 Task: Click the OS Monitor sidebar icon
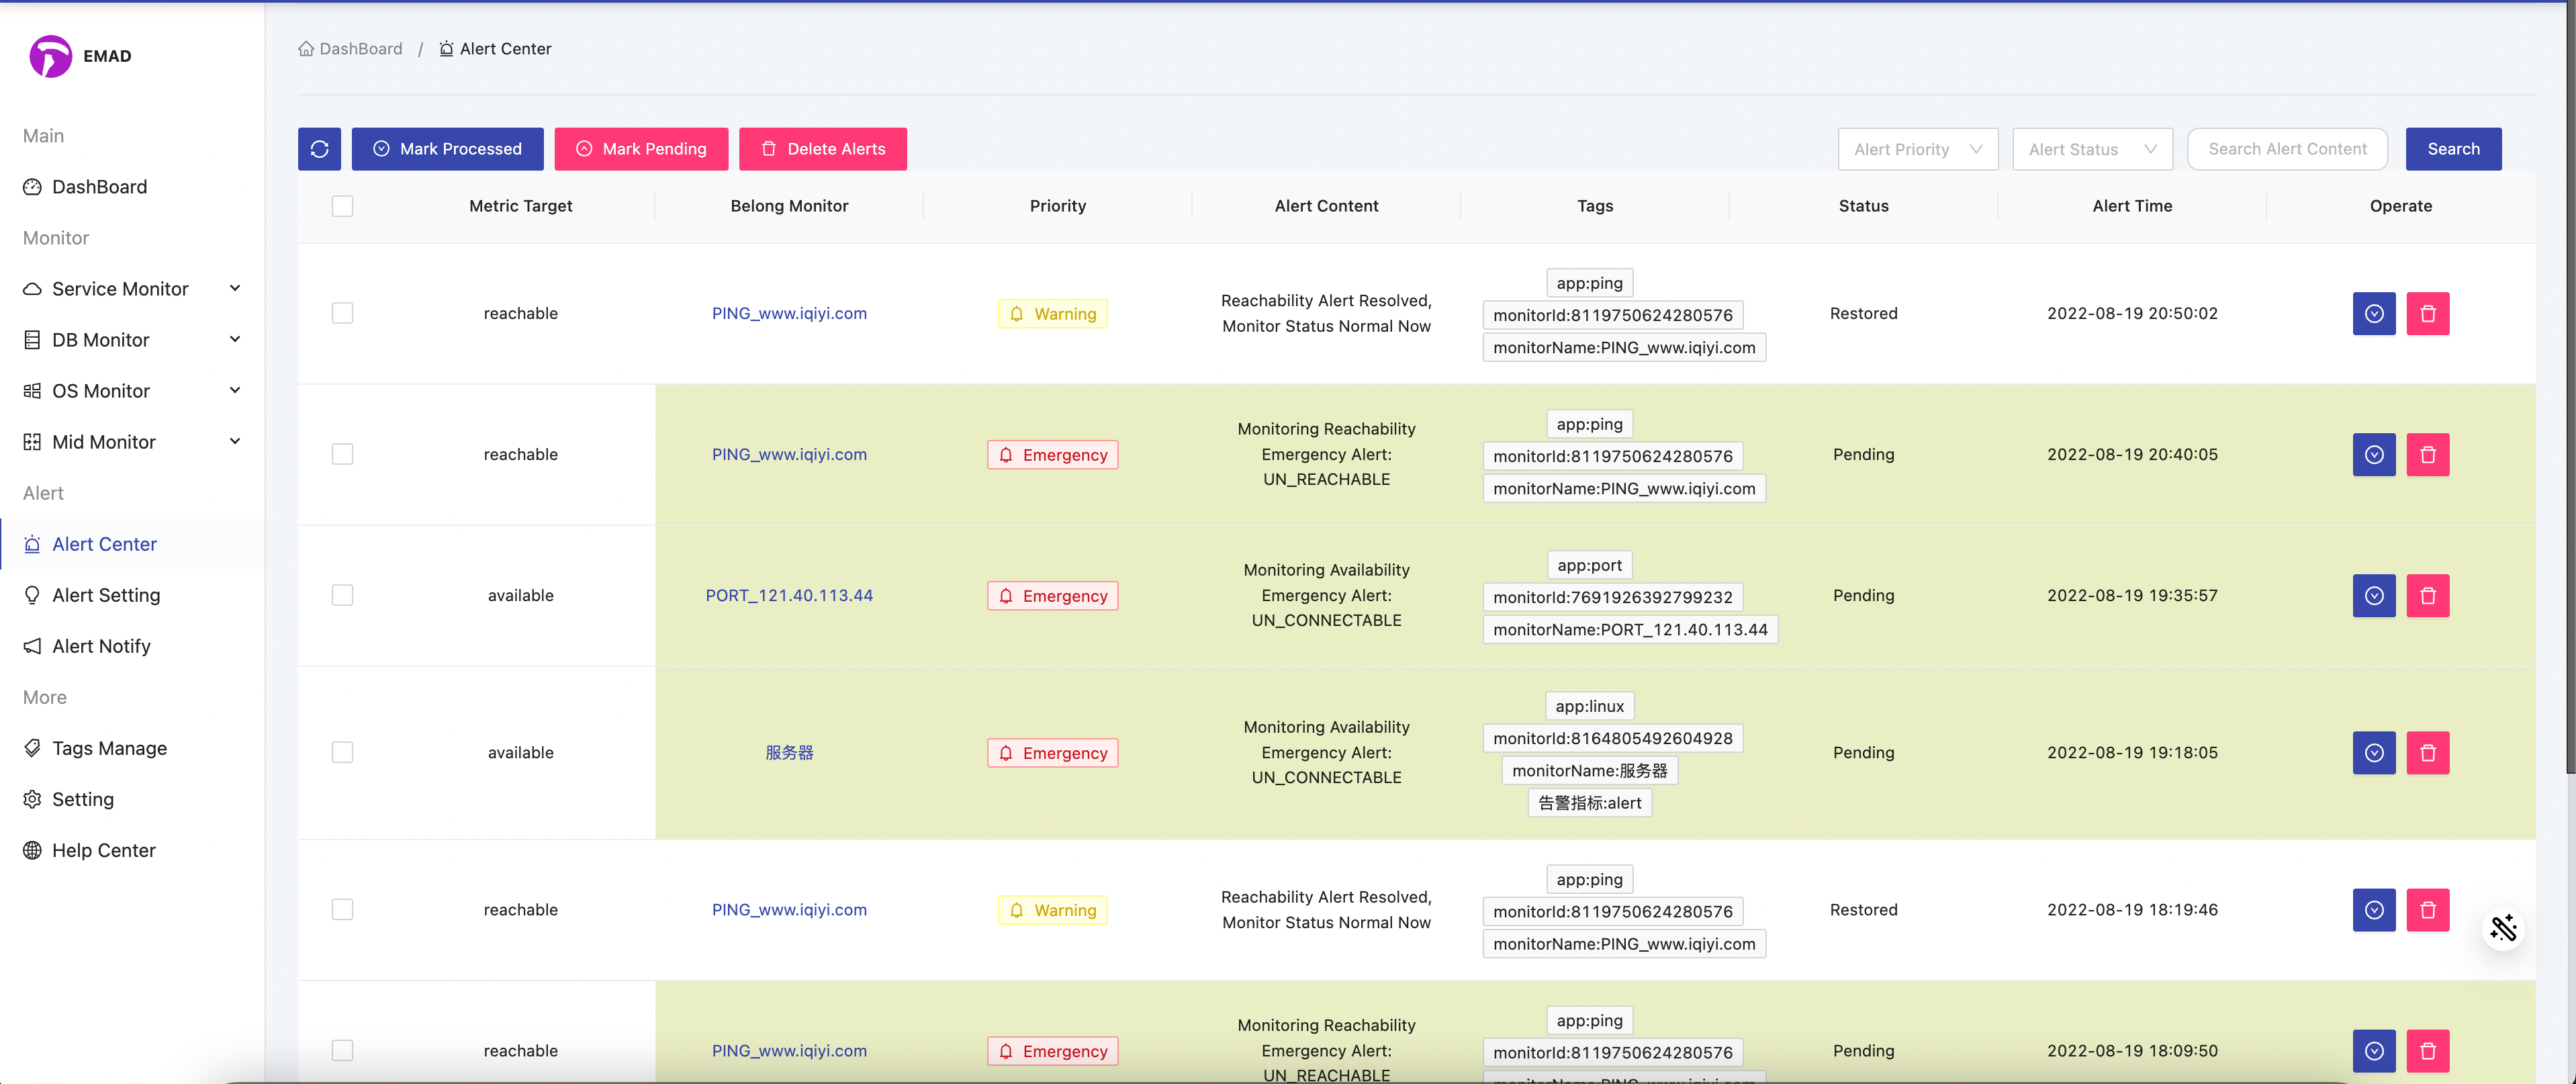pyautogui.click(x=32, y=391)
